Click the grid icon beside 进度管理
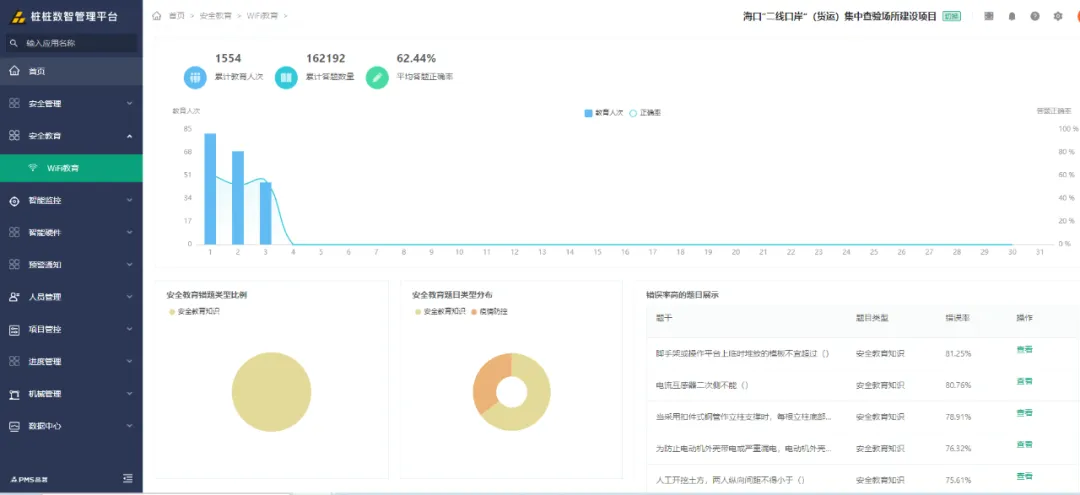 pyautogui.click(x=14, y=361)
